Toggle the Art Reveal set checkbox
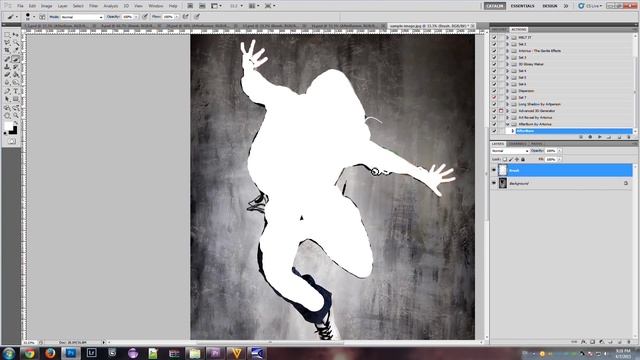The image size is (640, 360). coord(494,117)
